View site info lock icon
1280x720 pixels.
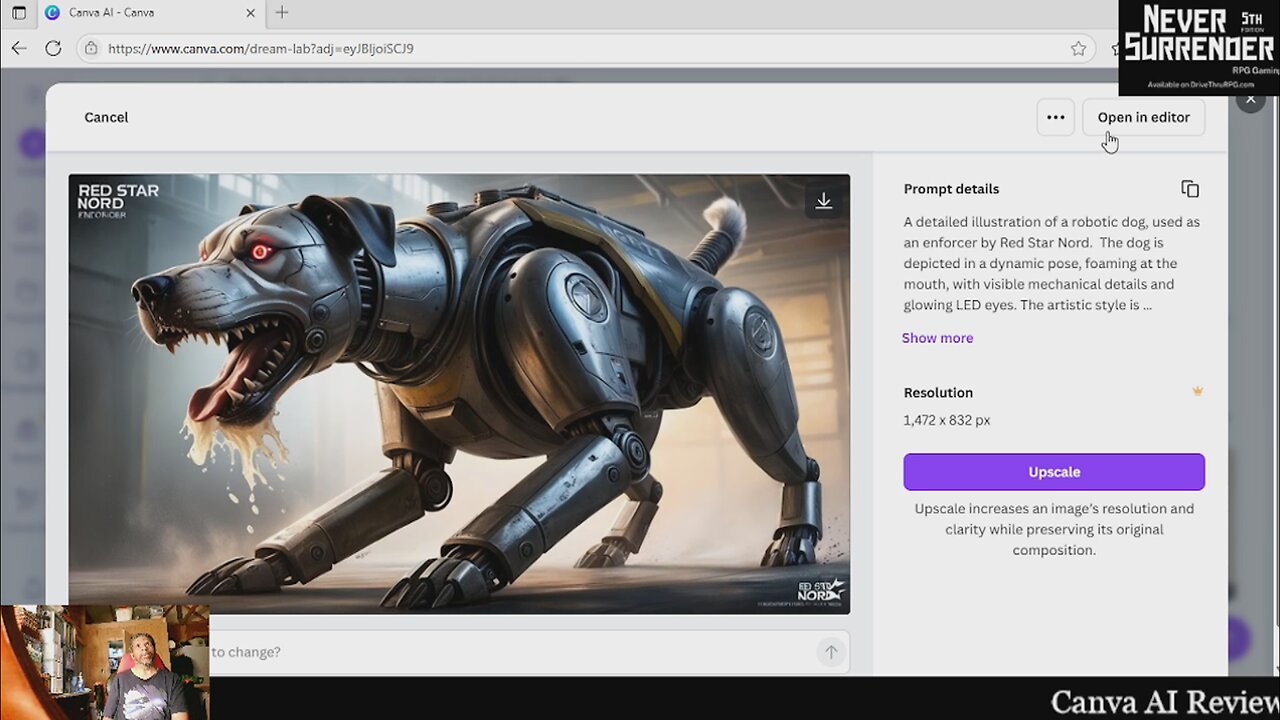point(91,48)
